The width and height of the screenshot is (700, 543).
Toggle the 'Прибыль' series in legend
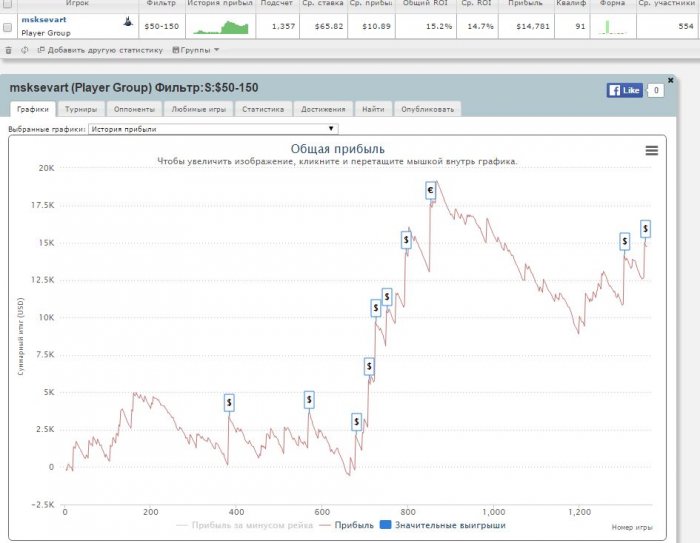pyautogui.click(x=346, y=524)
